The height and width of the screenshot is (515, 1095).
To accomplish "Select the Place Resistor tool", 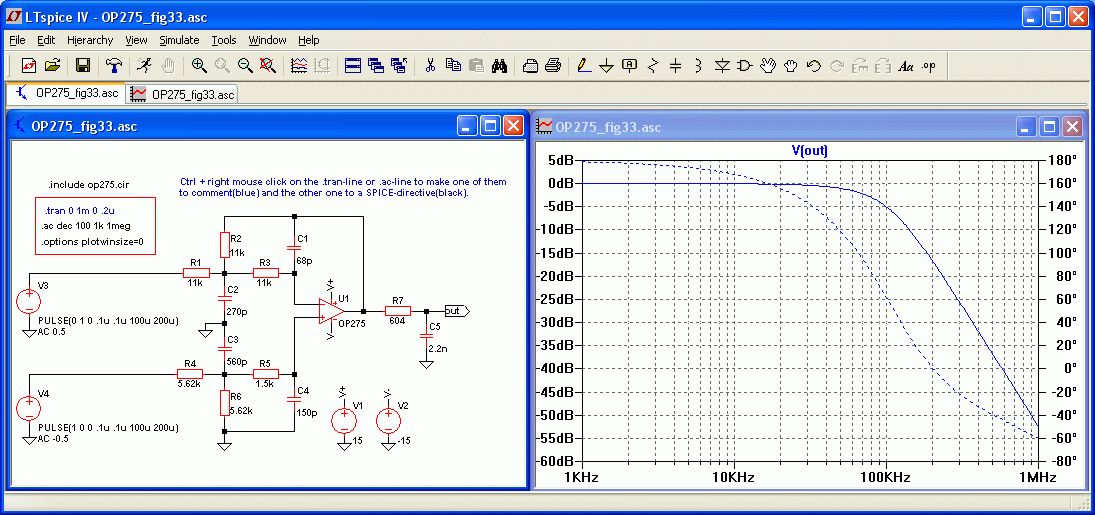I will tap(653, 66).
